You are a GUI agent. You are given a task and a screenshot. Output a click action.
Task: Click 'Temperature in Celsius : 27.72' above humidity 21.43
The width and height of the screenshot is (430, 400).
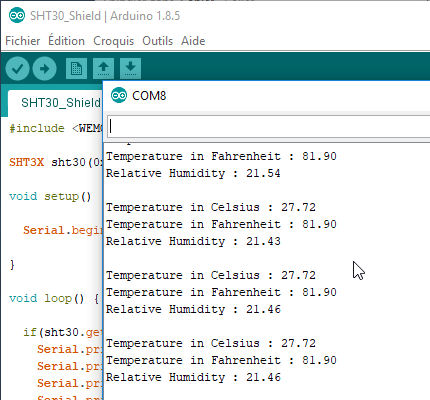pos(211,207)
